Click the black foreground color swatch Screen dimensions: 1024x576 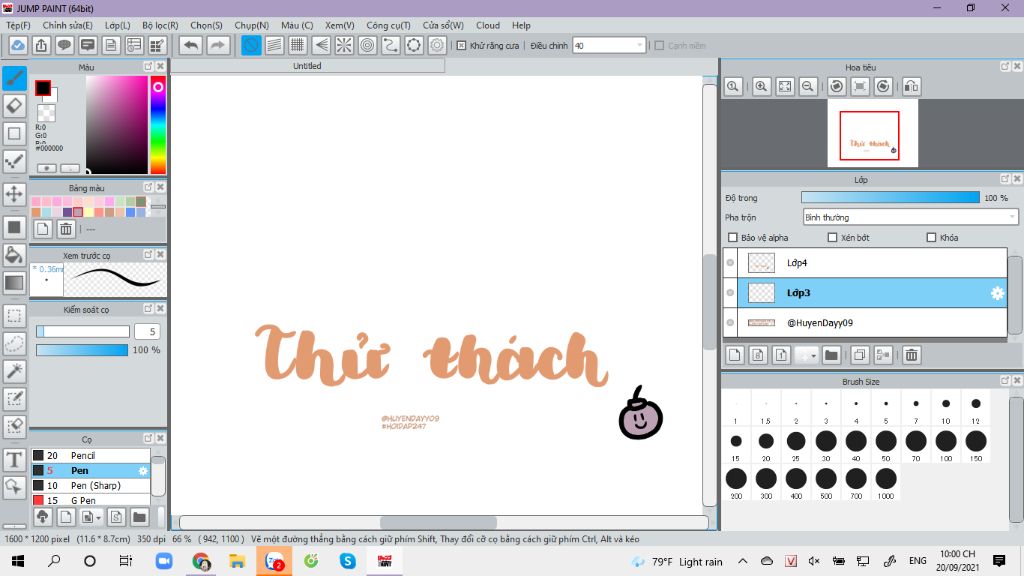(x=42, y=88)
